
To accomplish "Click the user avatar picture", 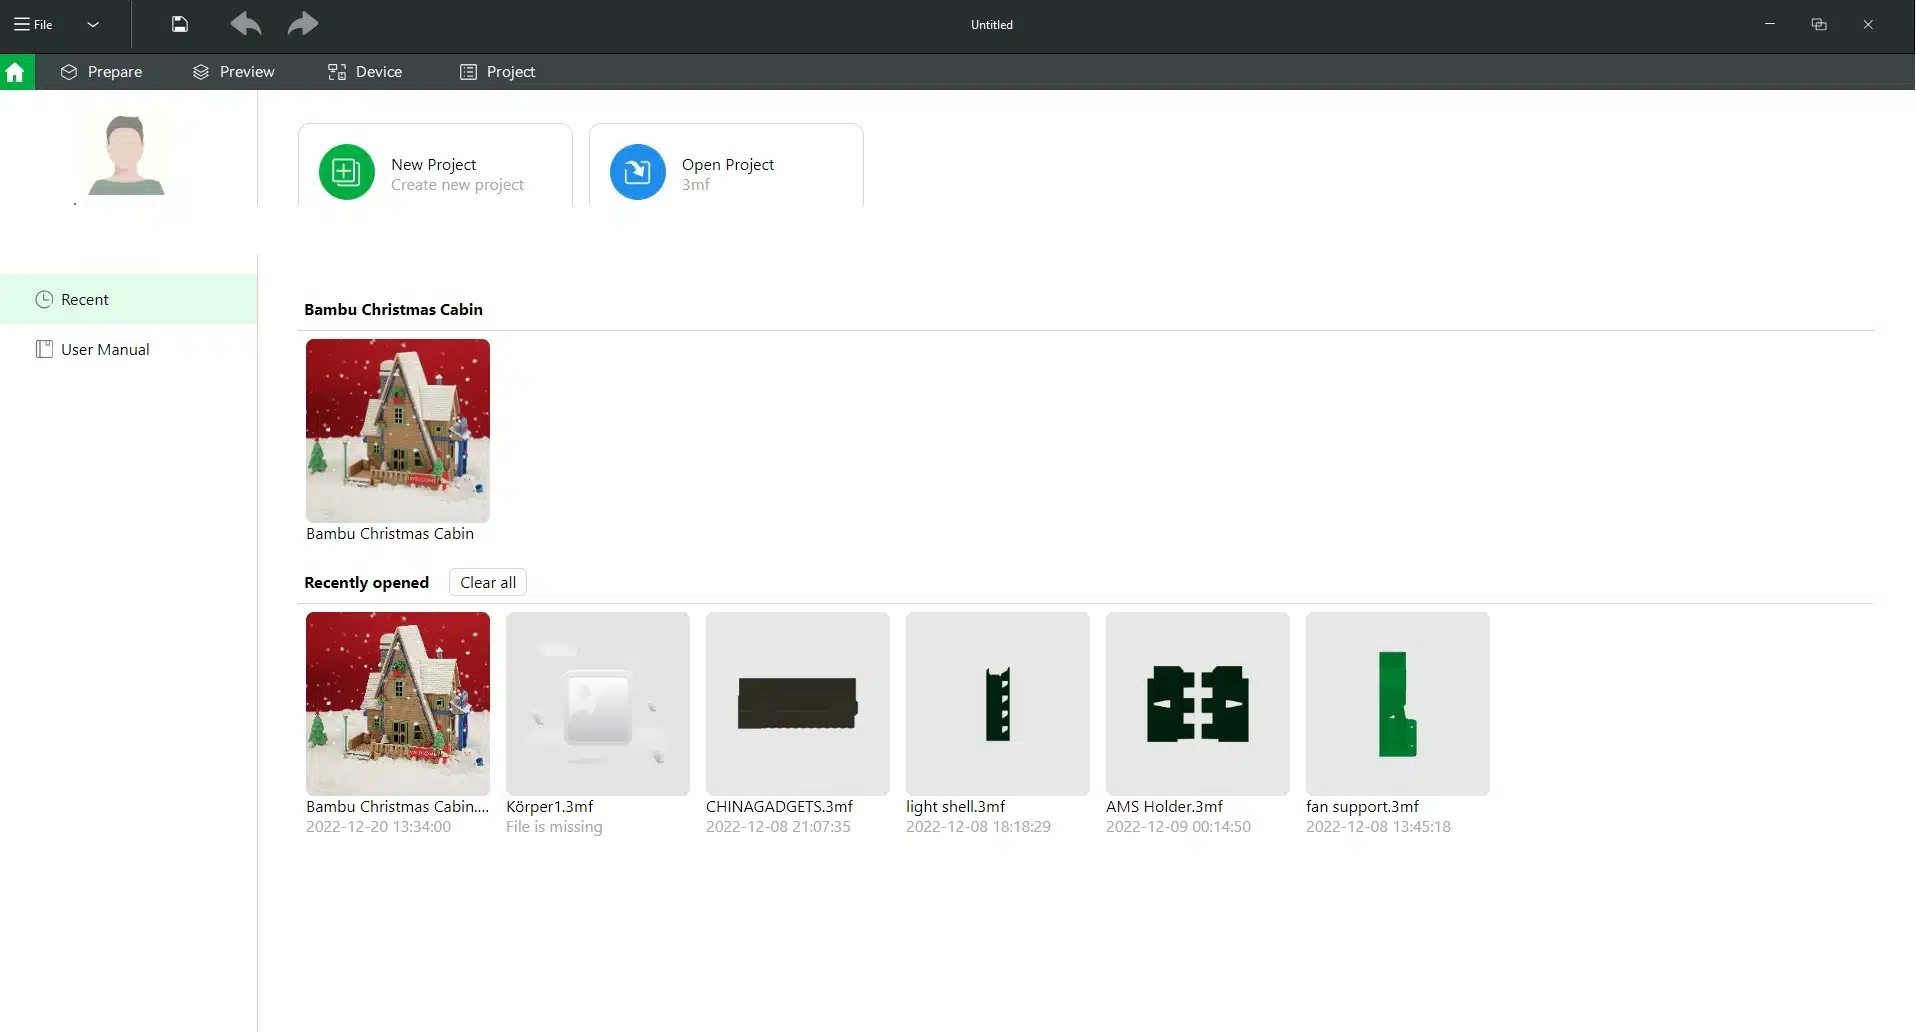I will click(x=126, y=155).
